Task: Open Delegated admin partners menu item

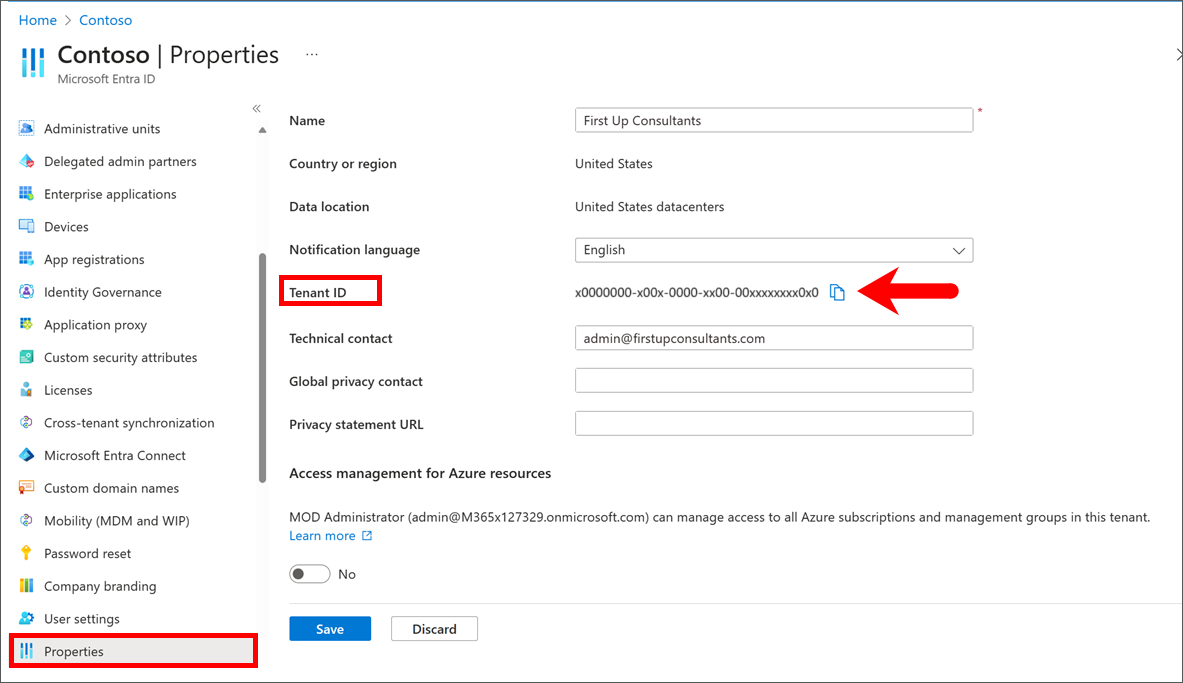Action: 120,161
